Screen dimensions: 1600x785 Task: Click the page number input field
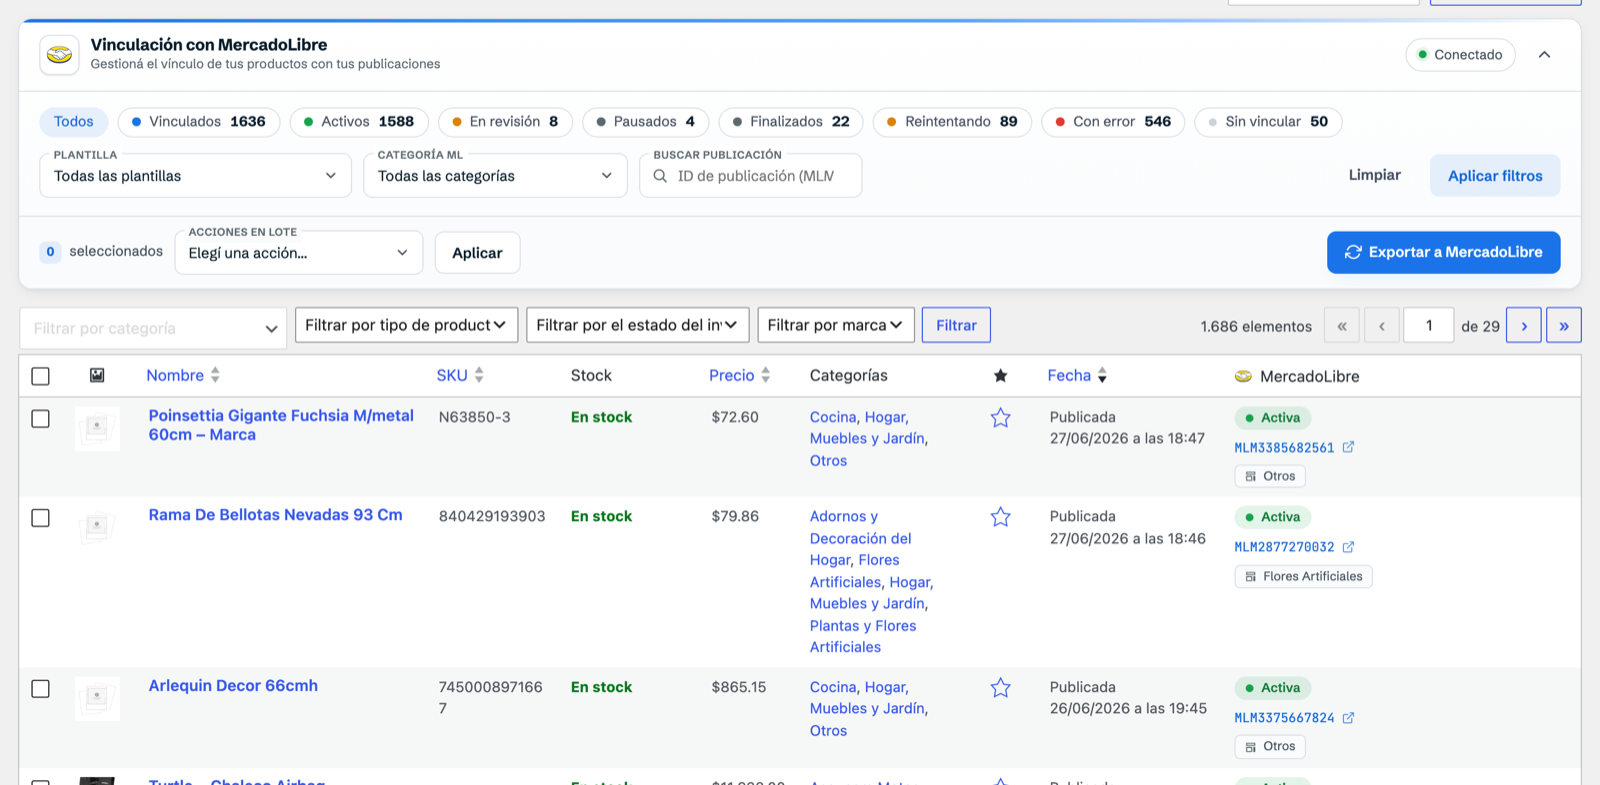[1428, 326]
